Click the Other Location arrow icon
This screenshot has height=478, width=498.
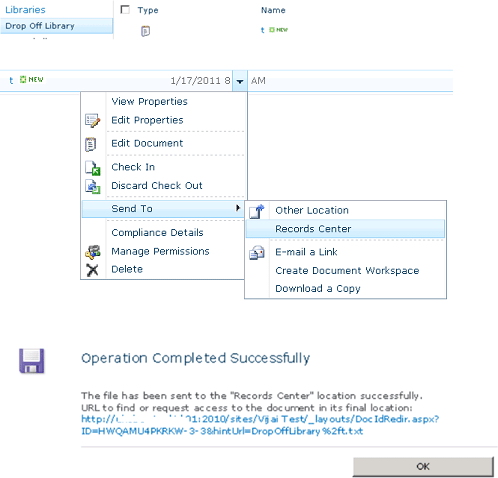tap(257, 211)
